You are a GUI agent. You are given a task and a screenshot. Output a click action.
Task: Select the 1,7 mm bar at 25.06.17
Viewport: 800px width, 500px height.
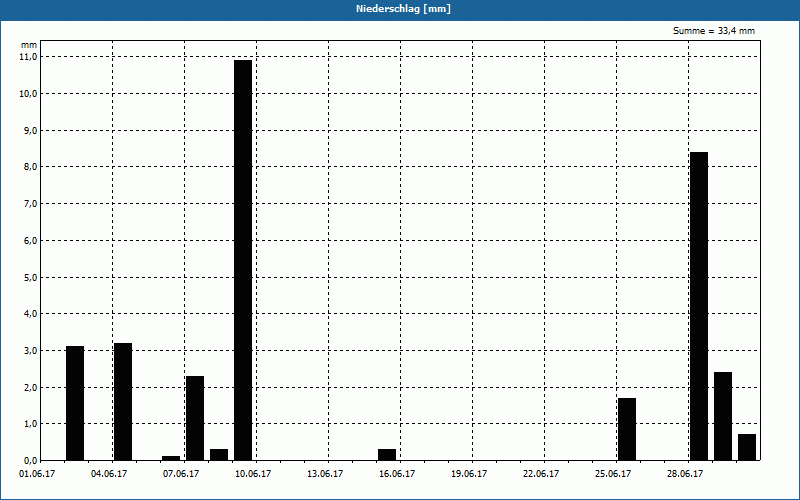(x=627, y=429)
